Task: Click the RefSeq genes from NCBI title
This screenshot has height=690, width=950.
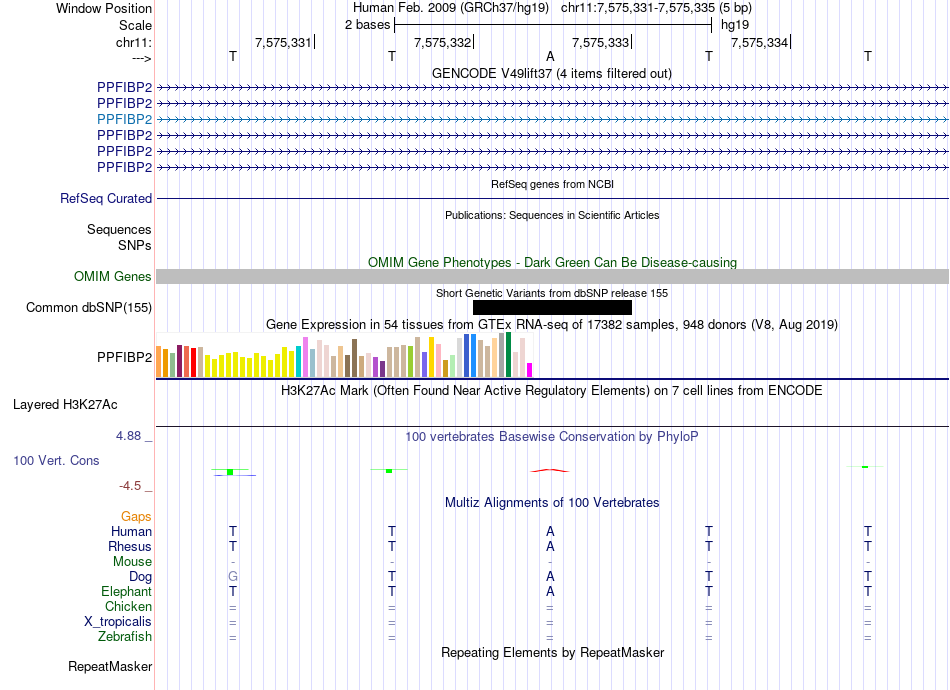Action: coord(552,184)
